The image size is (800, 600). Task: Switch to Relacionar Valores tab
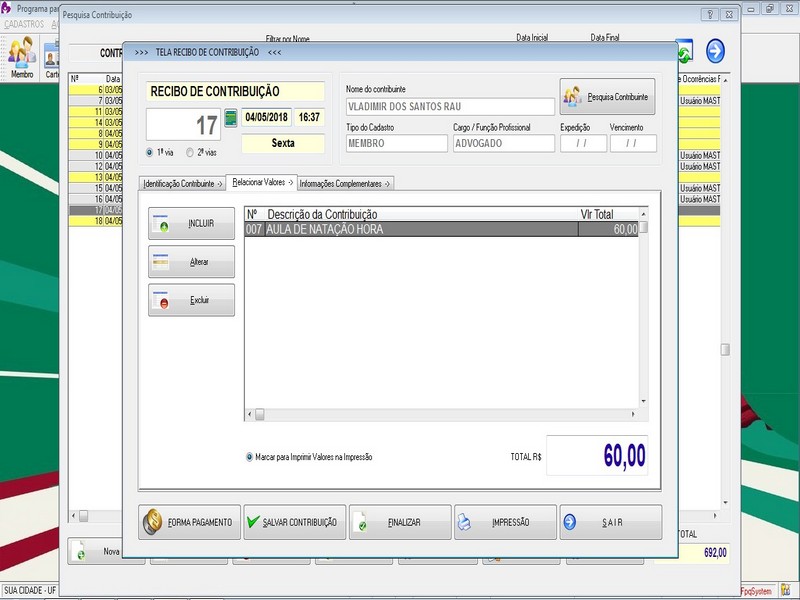[262, 182]
